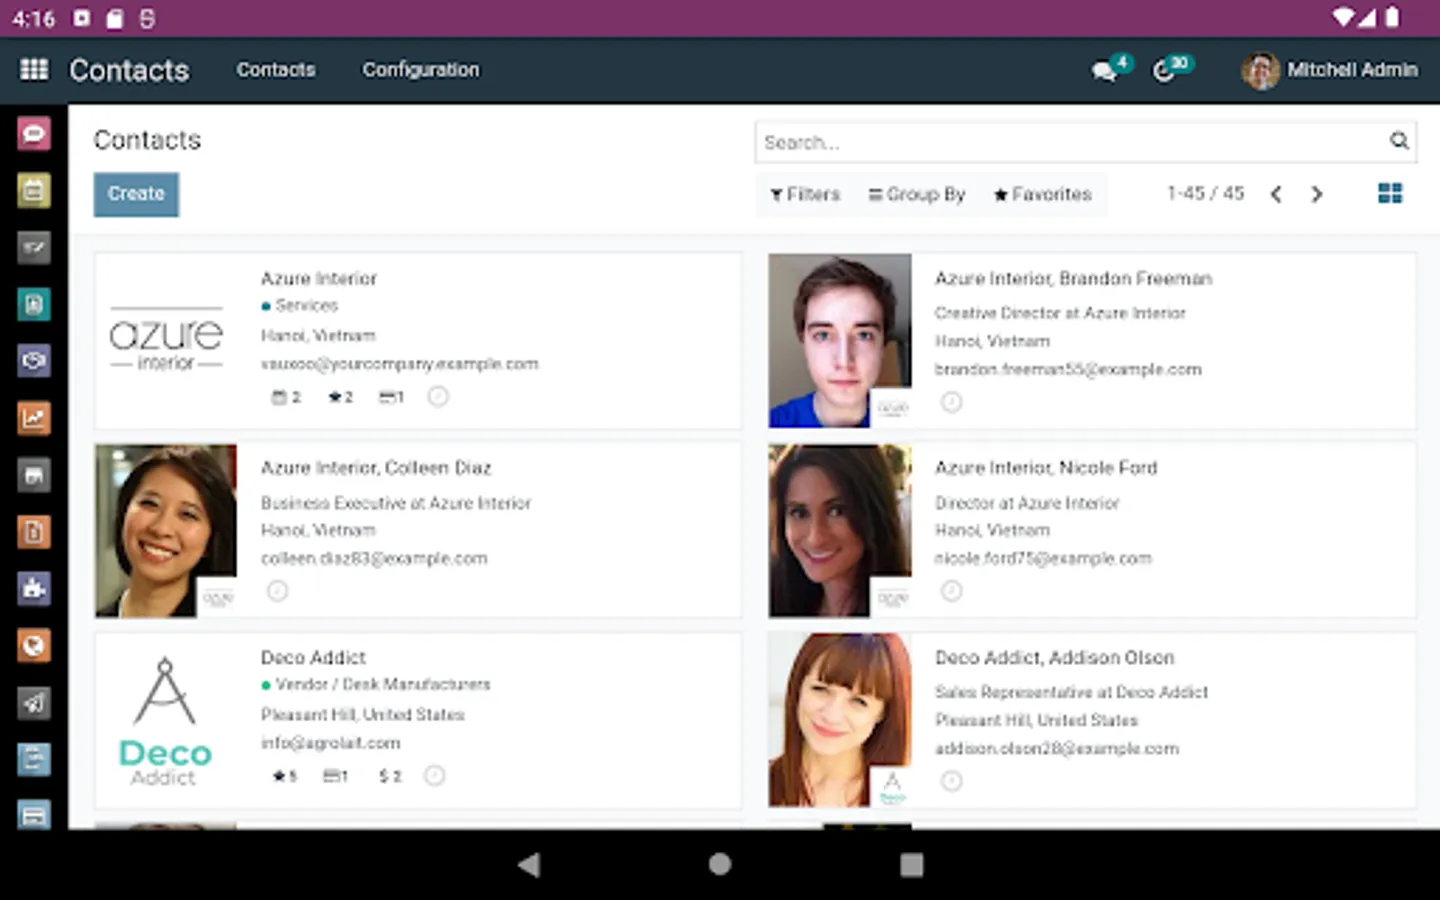Click 'Creative Director at Azure Interior' text
The height and width of the screenshot is (900, 1440).
click(x=1060, y=313)
